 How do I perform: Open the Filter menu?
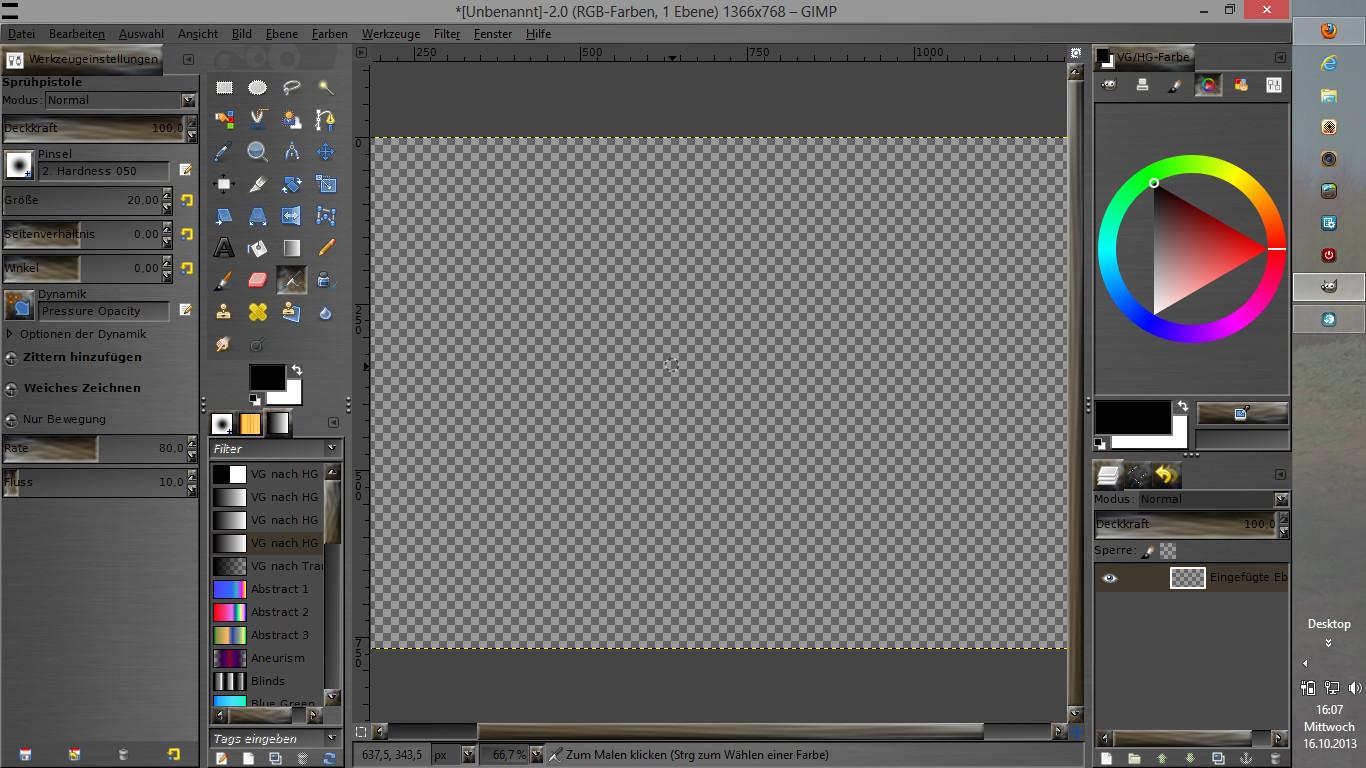point(446,34)
